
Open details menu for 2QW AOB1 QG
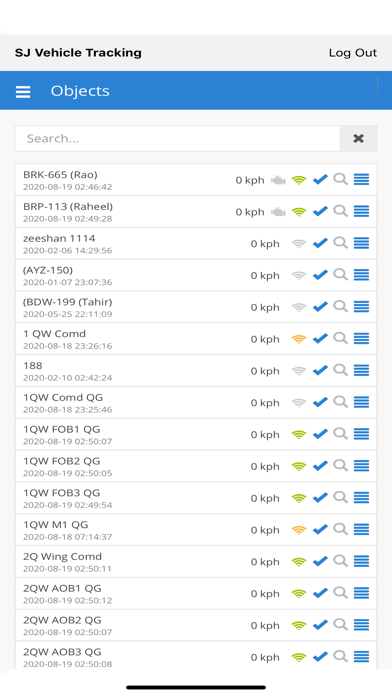(361, 593)
